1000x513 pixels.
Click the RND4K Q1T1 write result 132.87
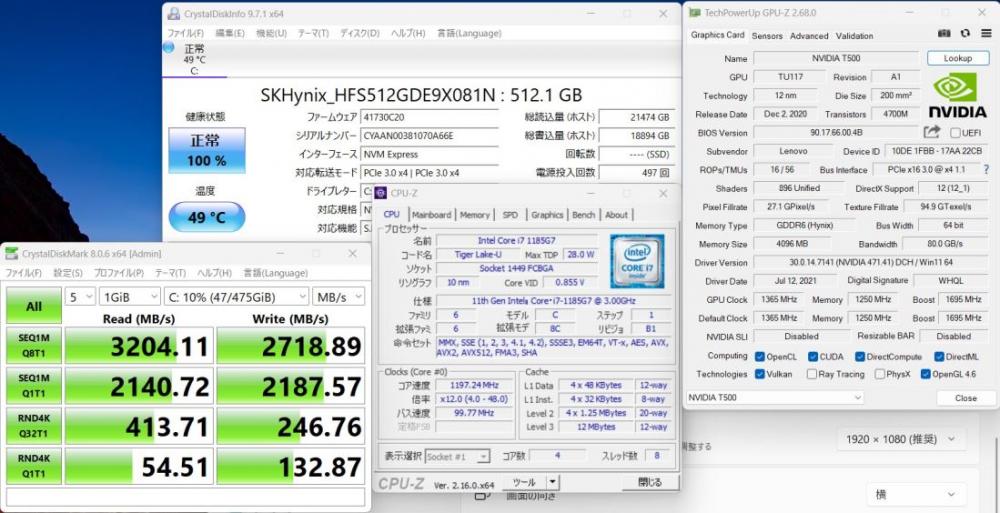click(291, 465)
